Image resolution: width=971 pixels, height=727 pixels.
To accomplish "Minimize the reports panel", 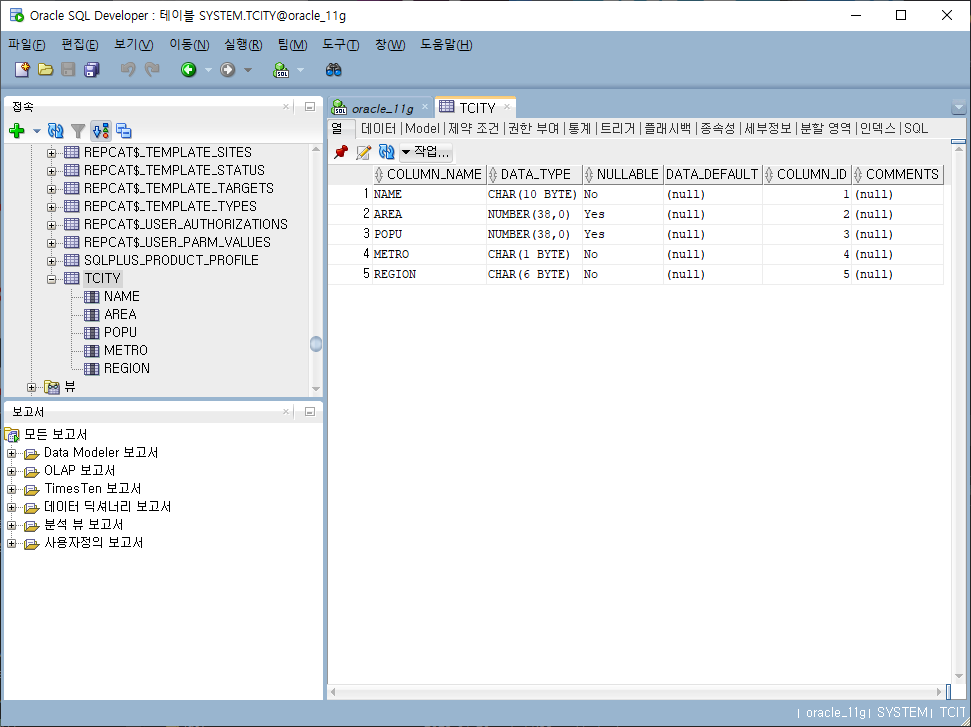I will (310, 411).
